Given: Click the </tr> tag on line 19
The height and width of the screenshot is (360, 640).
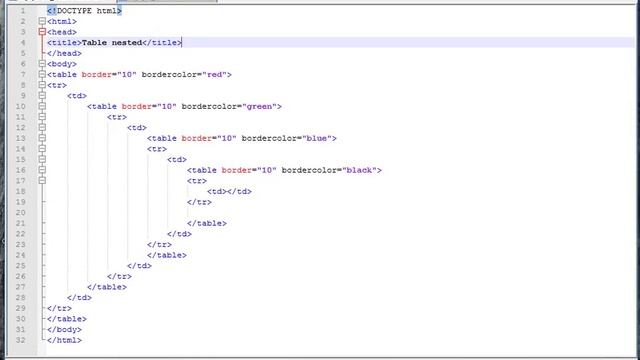Looking at the screenshot, I should pyautogui.click(x=199, y=202).
